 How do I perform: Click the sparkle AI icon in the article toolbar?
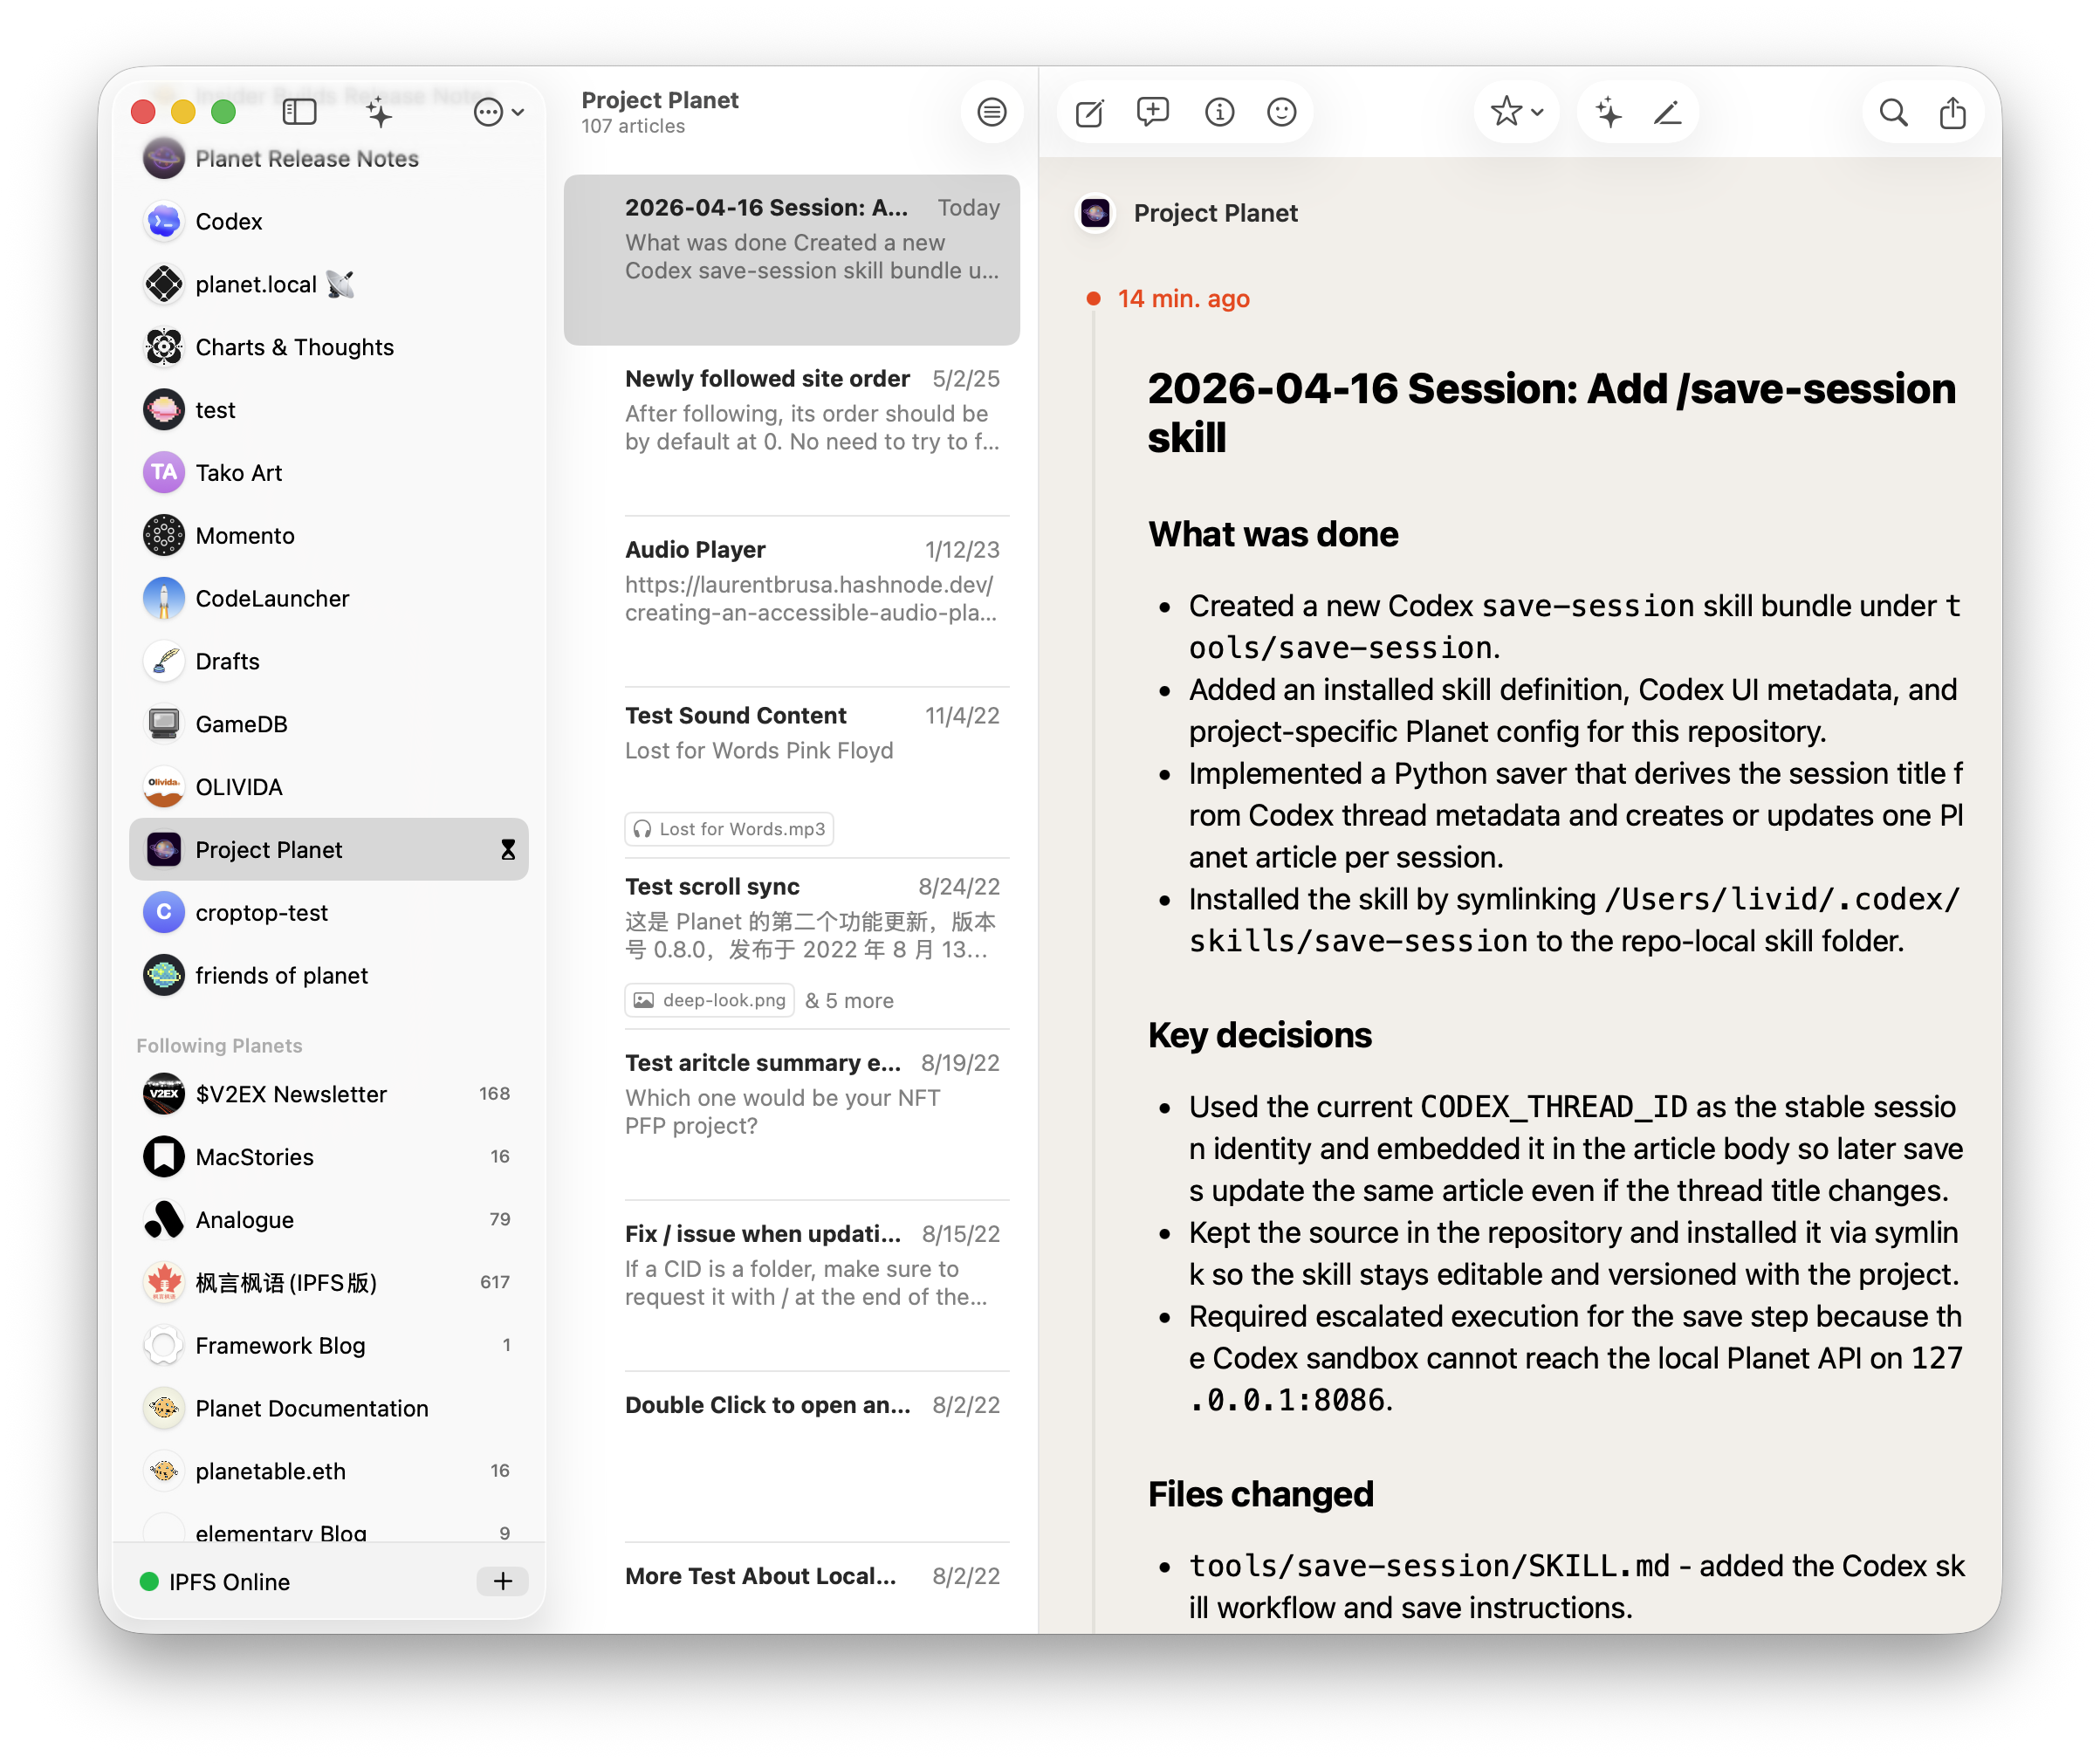pos(1608,112)
